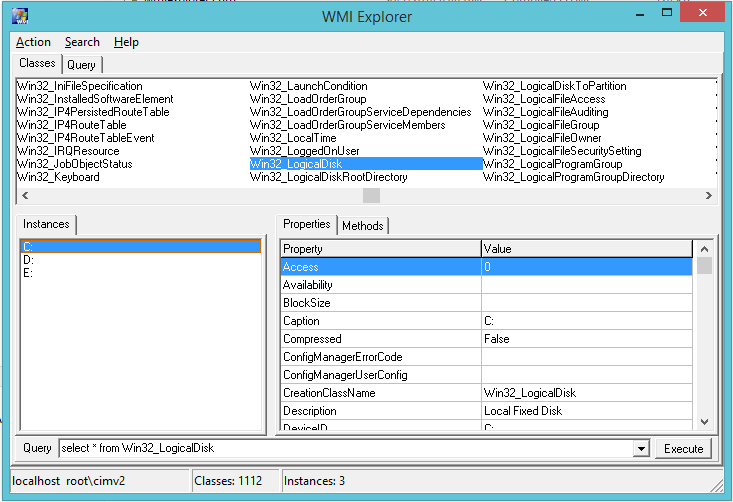Select Win32_IP4RouteTableEvent class
The width and height of the screenshot is (733, 502).
coord(86,138)
